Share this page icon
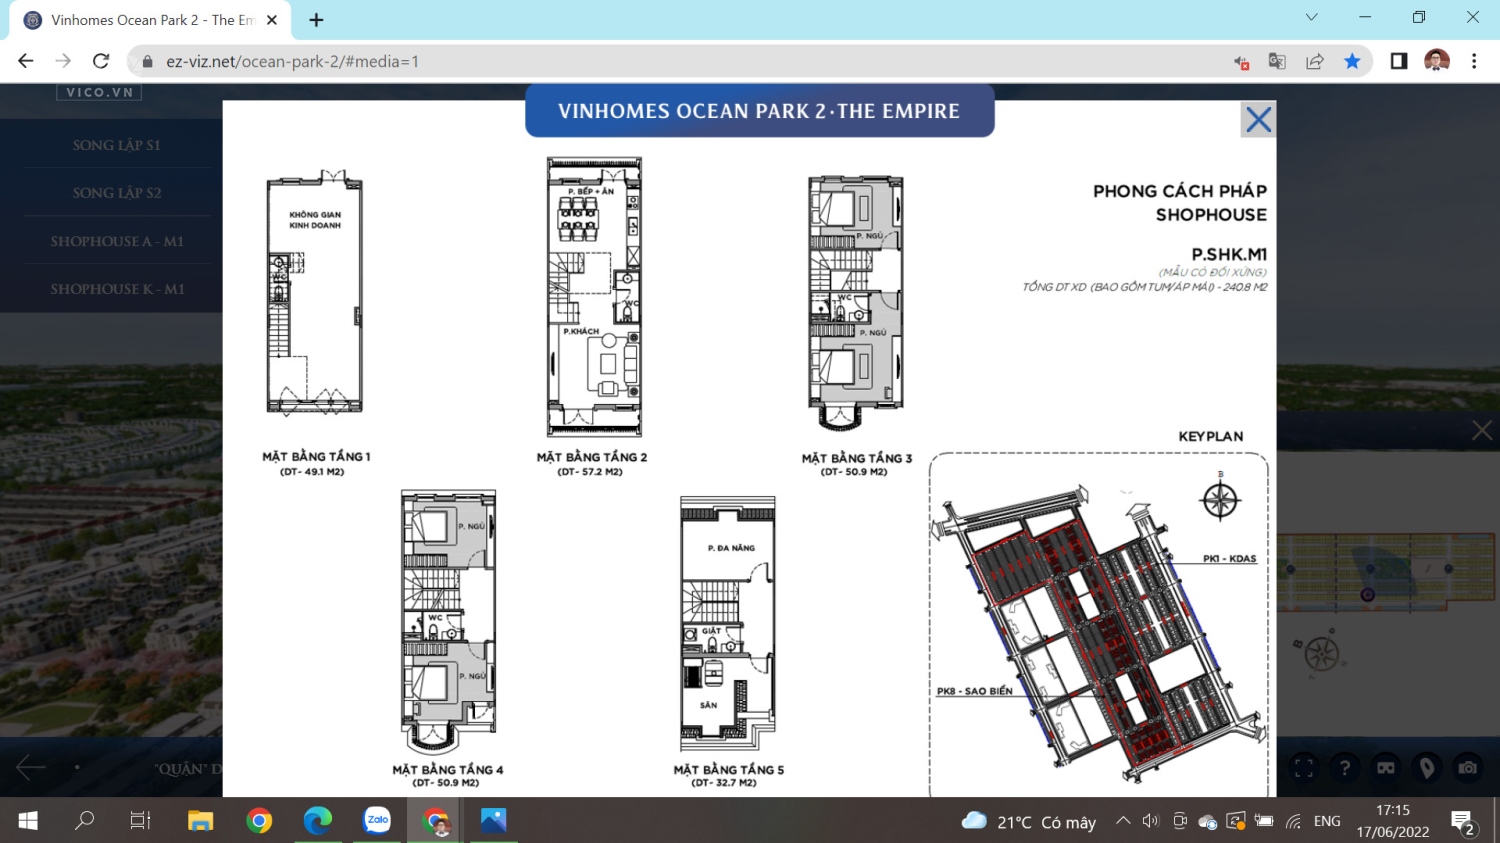 point(1315,61)
